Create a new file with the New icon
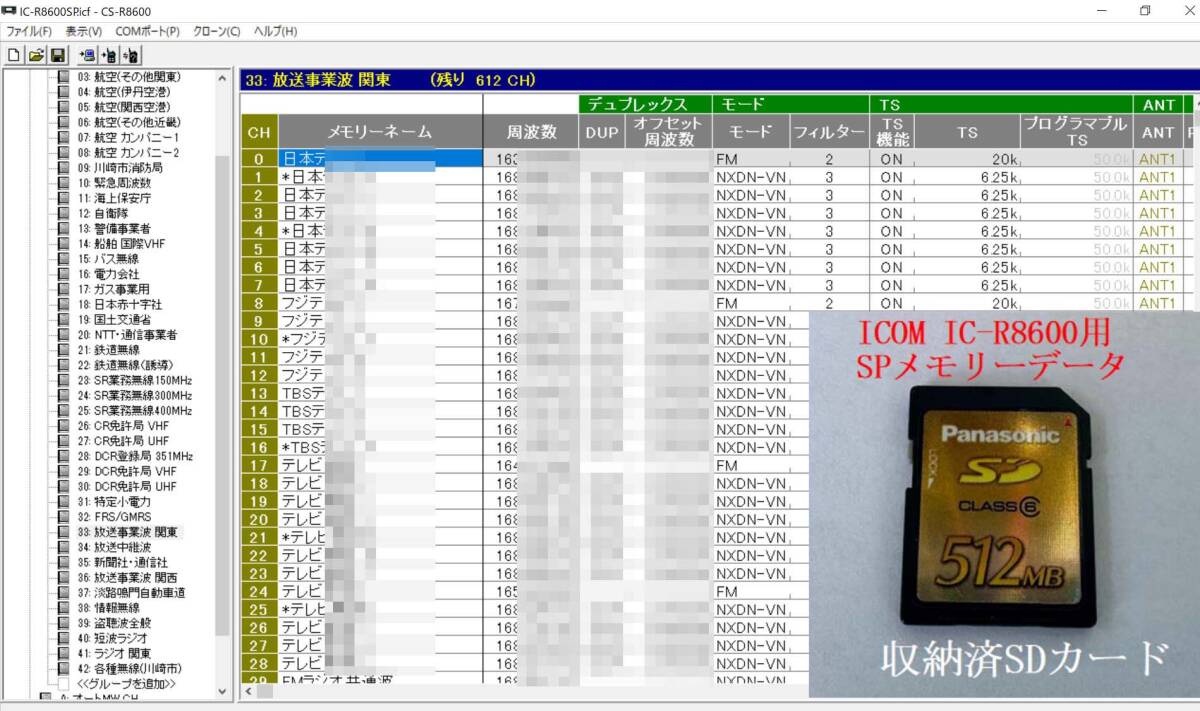This screenshot has height=711, width=1200. pos(15,55)
